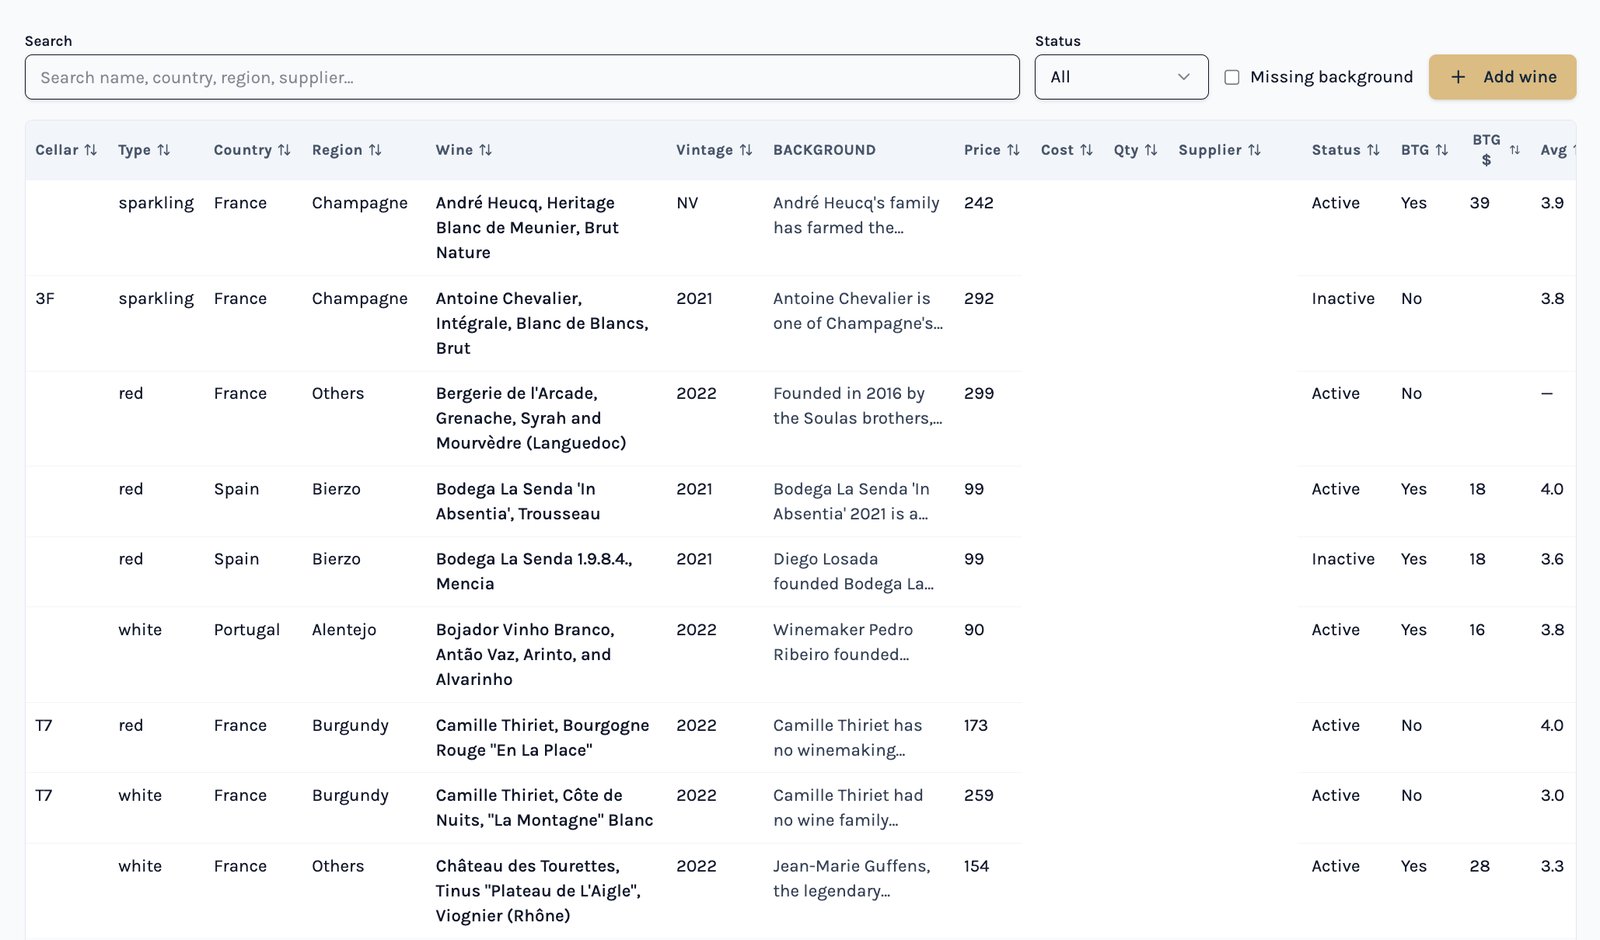Click Inactive status of Antoine Chevalier
The image size is (1600, 940).
pos(1343,298)
